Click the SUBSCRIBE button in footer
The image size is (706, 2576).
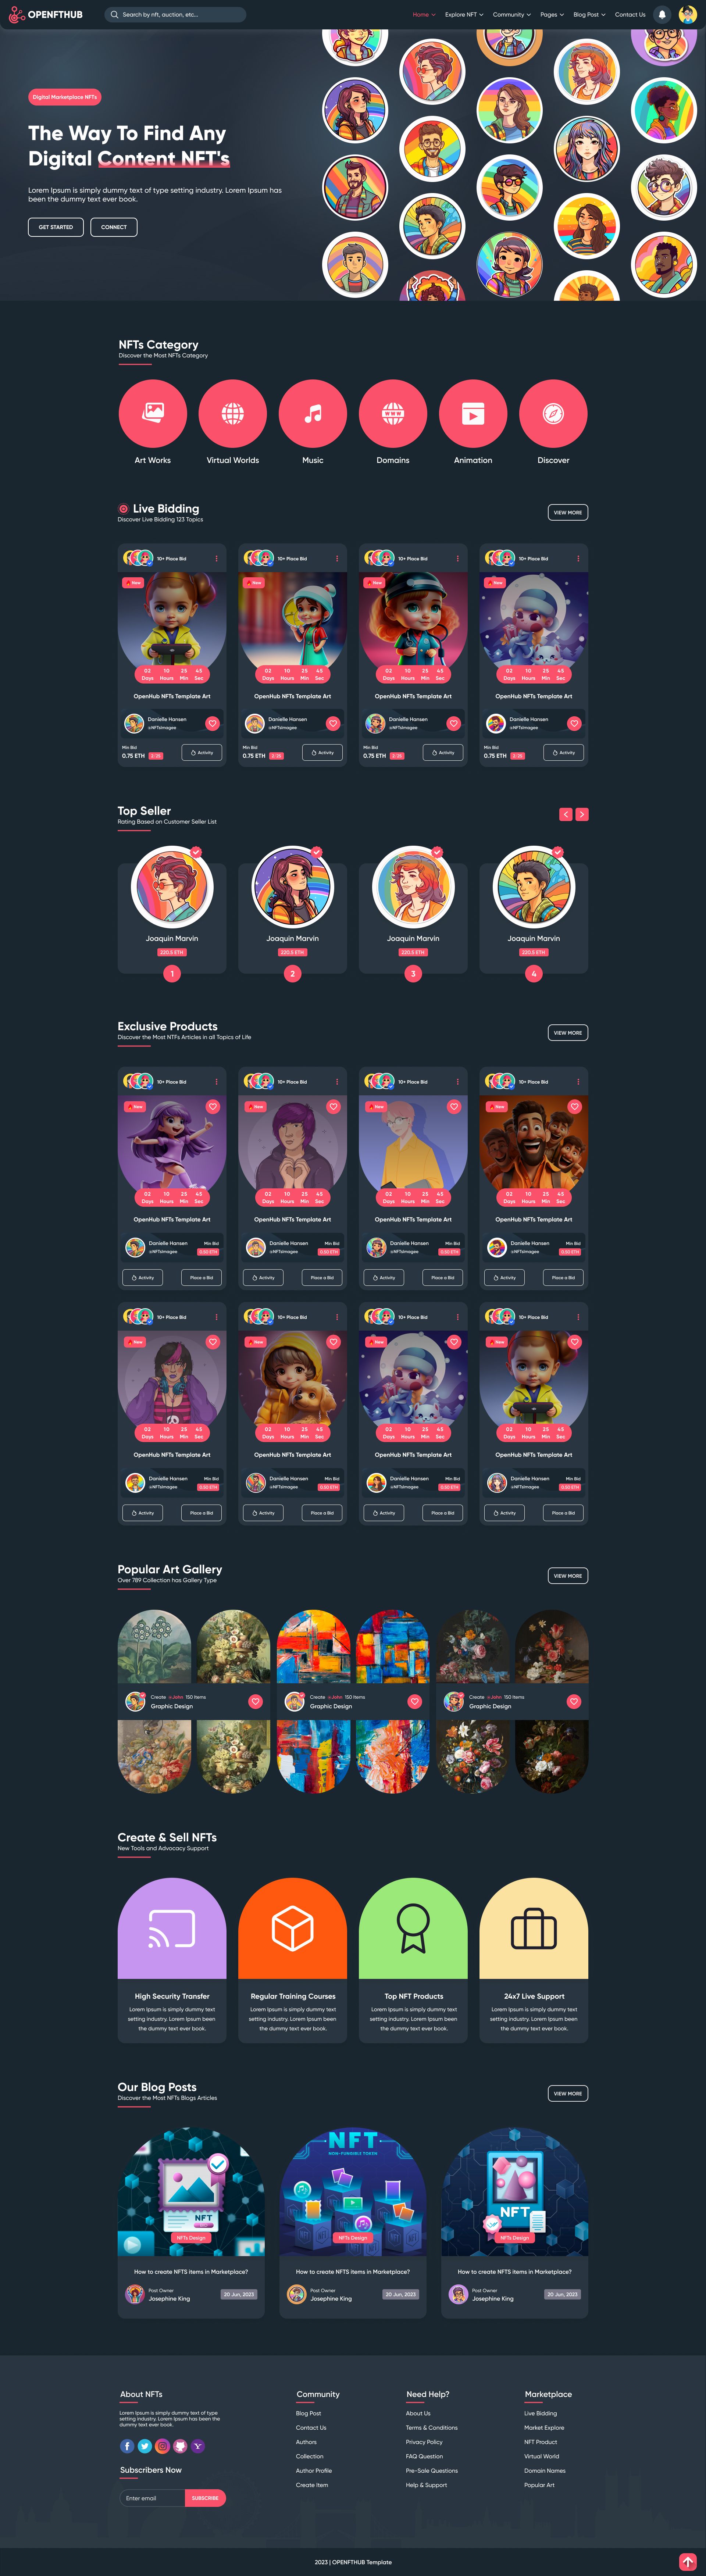coord(205,2498)
